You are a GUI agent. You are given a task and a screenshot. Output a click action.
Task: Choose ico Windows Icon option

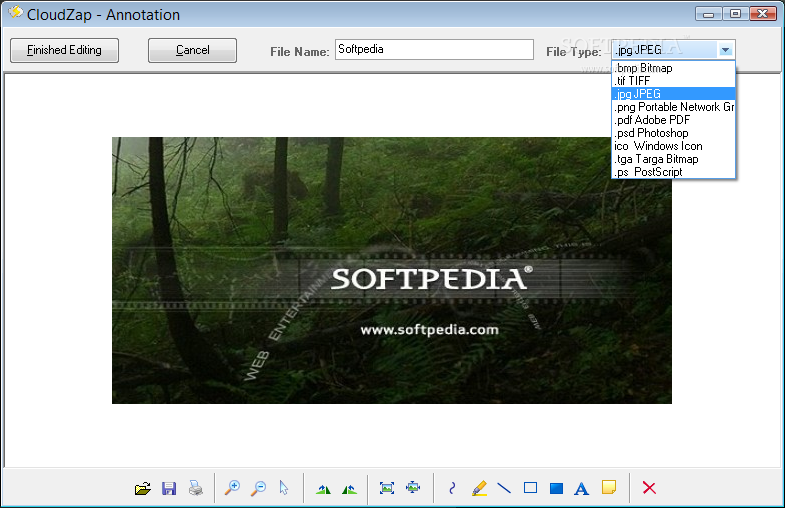(x=673, y=146)
